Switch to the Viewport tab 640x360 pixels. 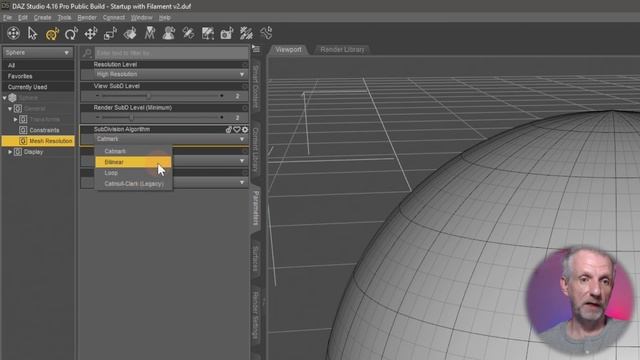pyautogui.click(x=288, y=49)
